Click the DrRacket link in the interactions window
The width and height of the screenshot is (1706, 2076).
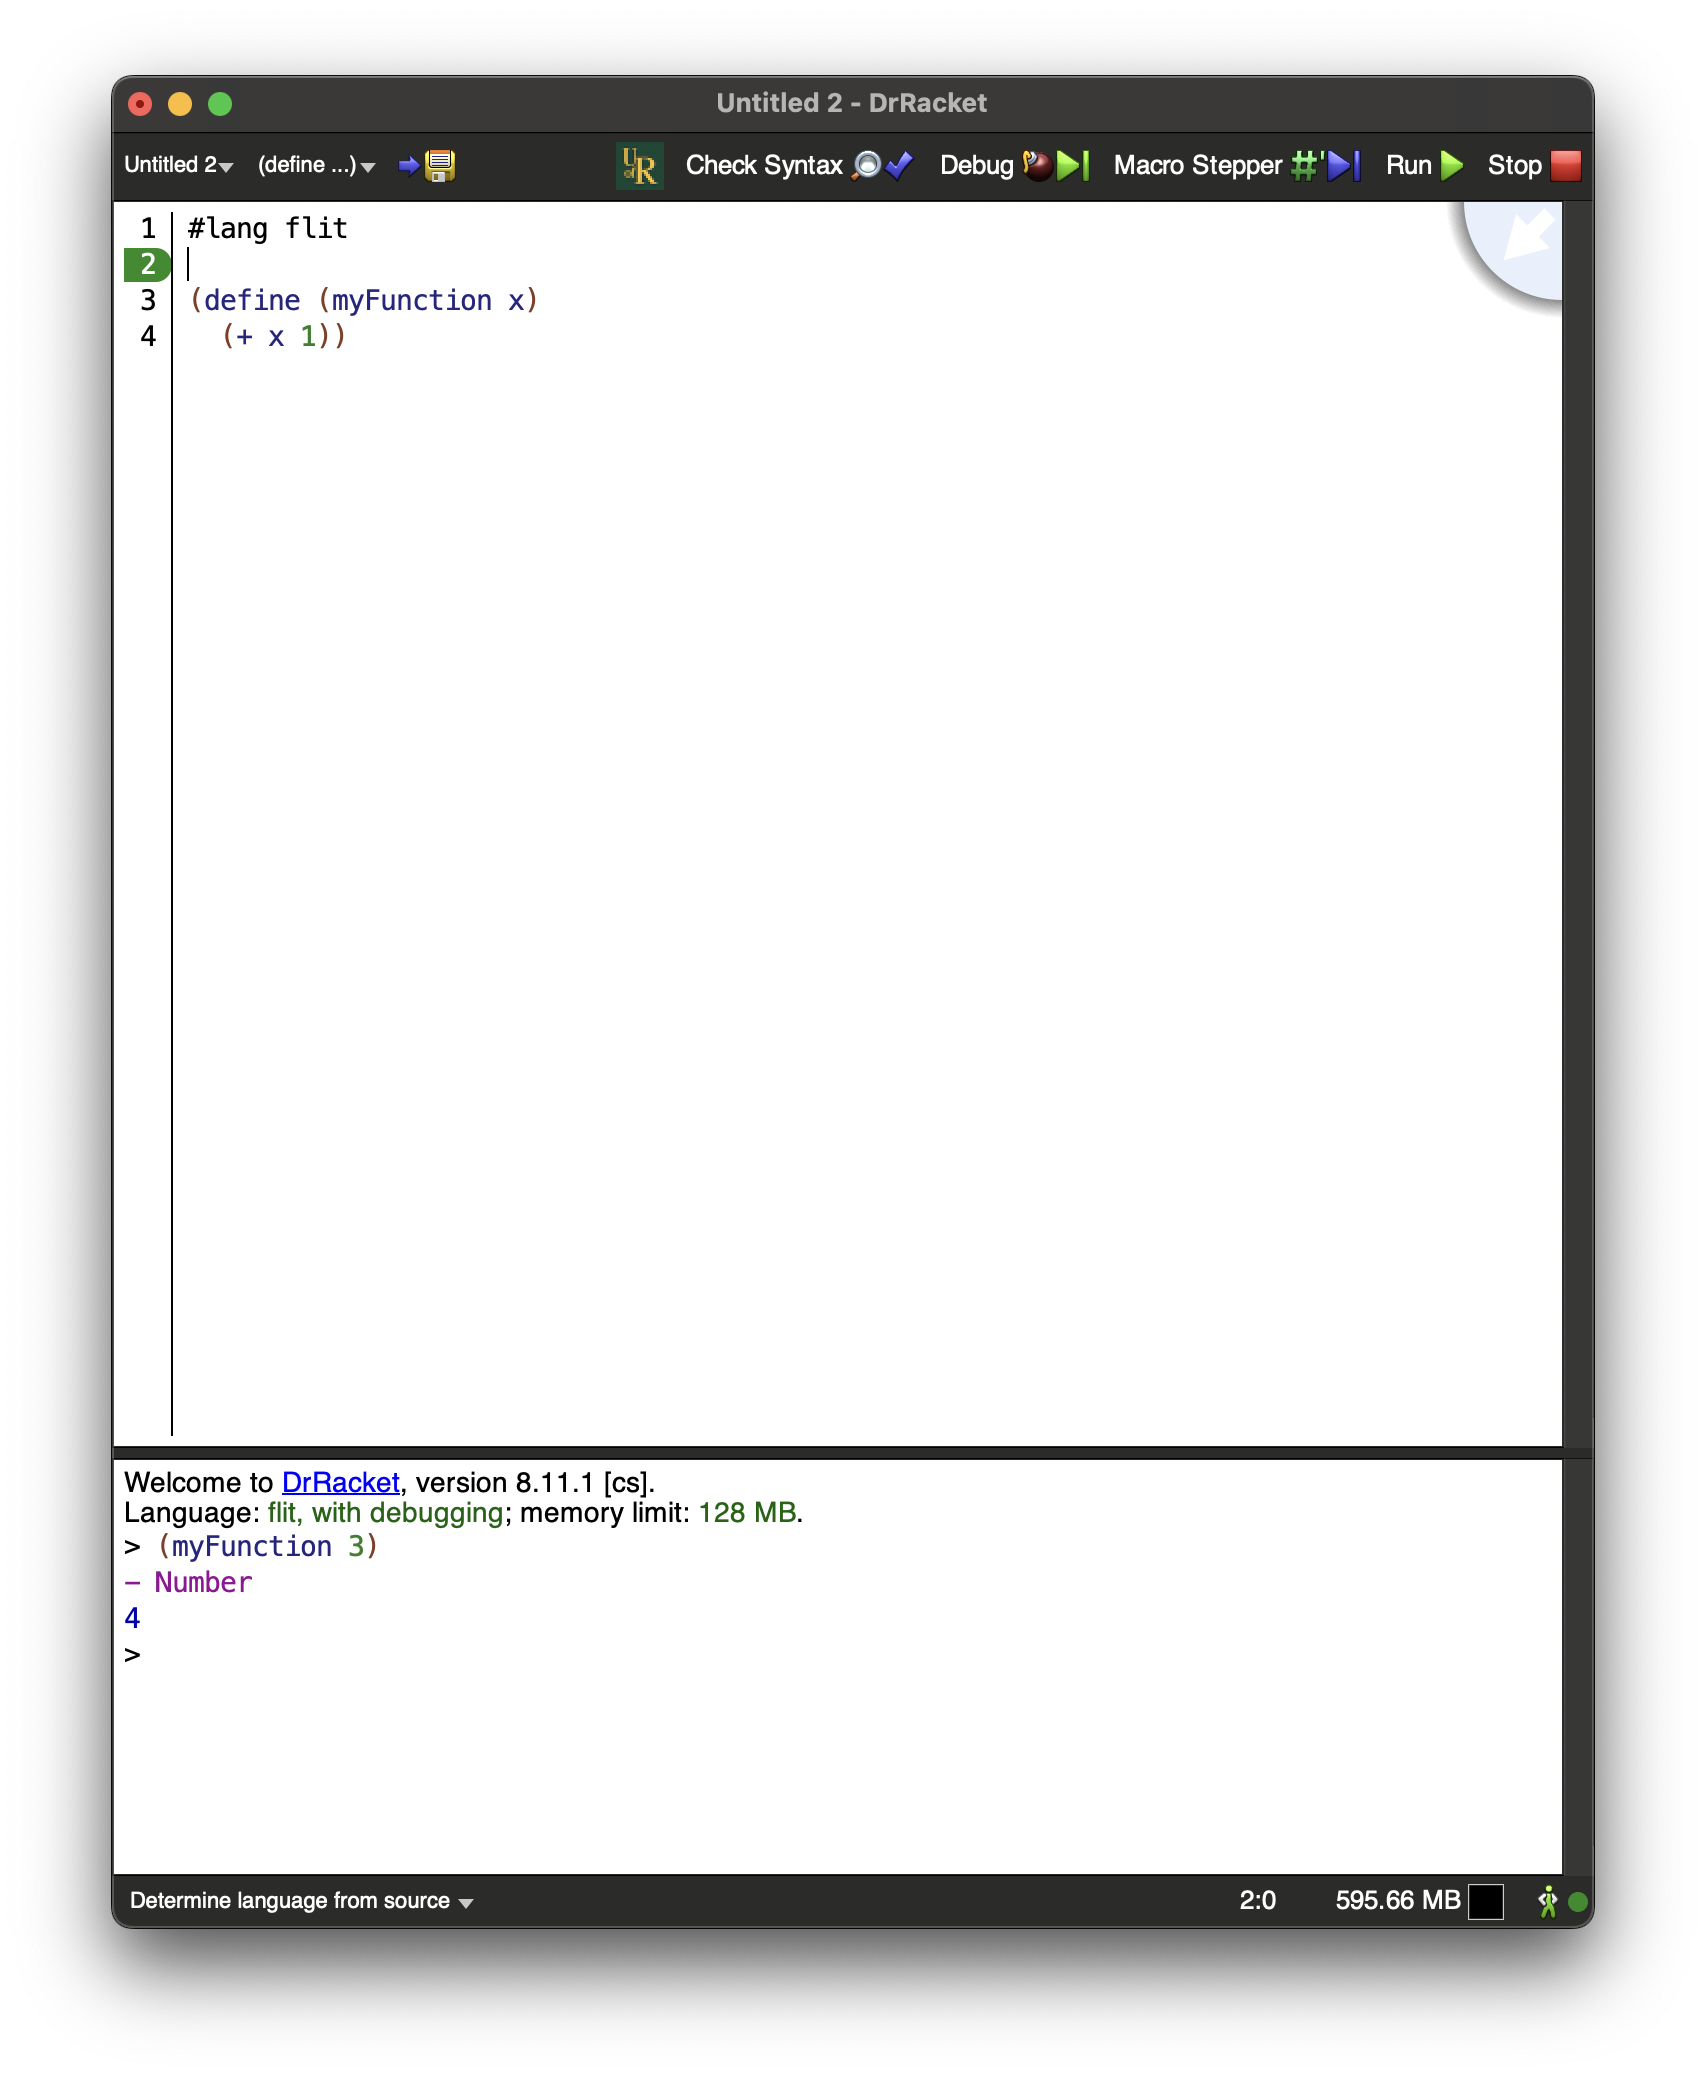point(339,1482)
